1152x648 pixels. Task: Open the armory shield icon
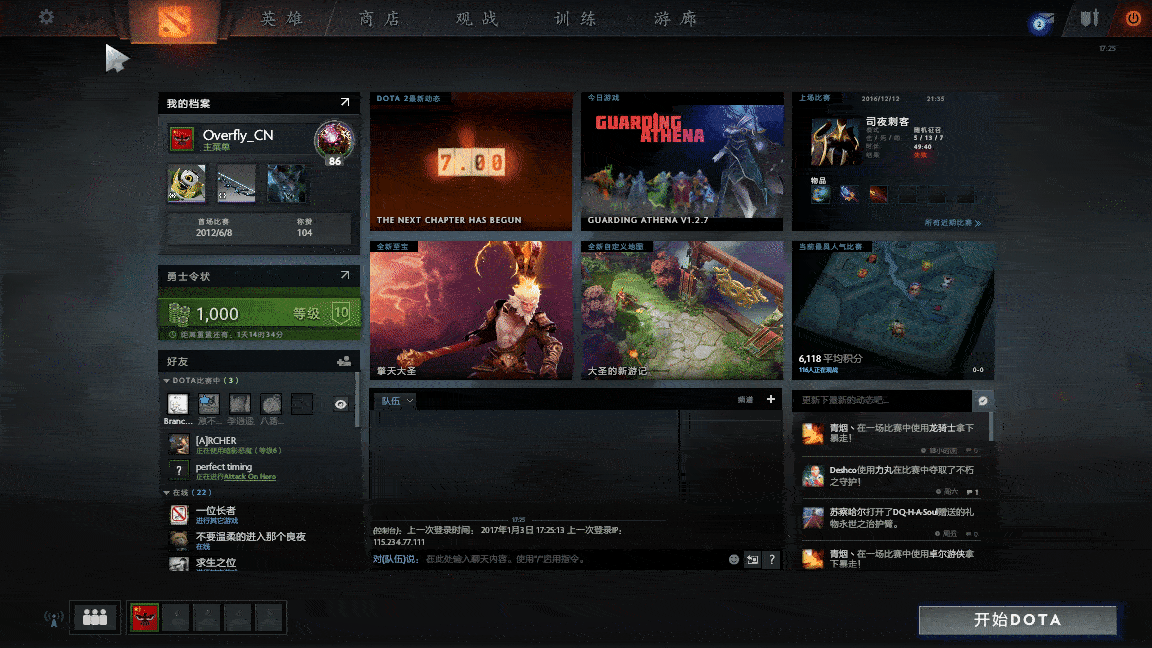point(1089,18)
